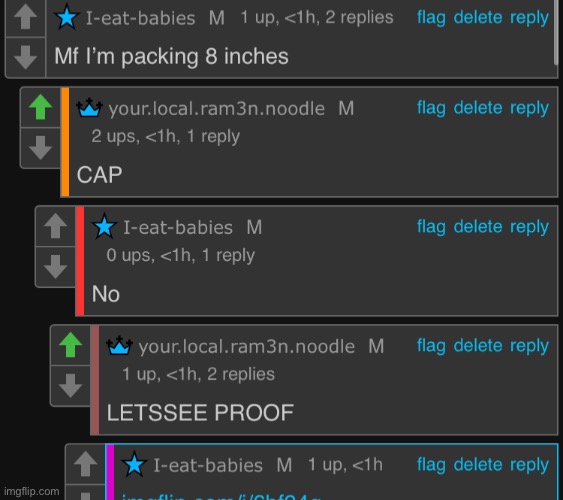Reply to the "LETSSEE PROOF" comment
This screenshot has width=563, height=500.
(529, 346)
